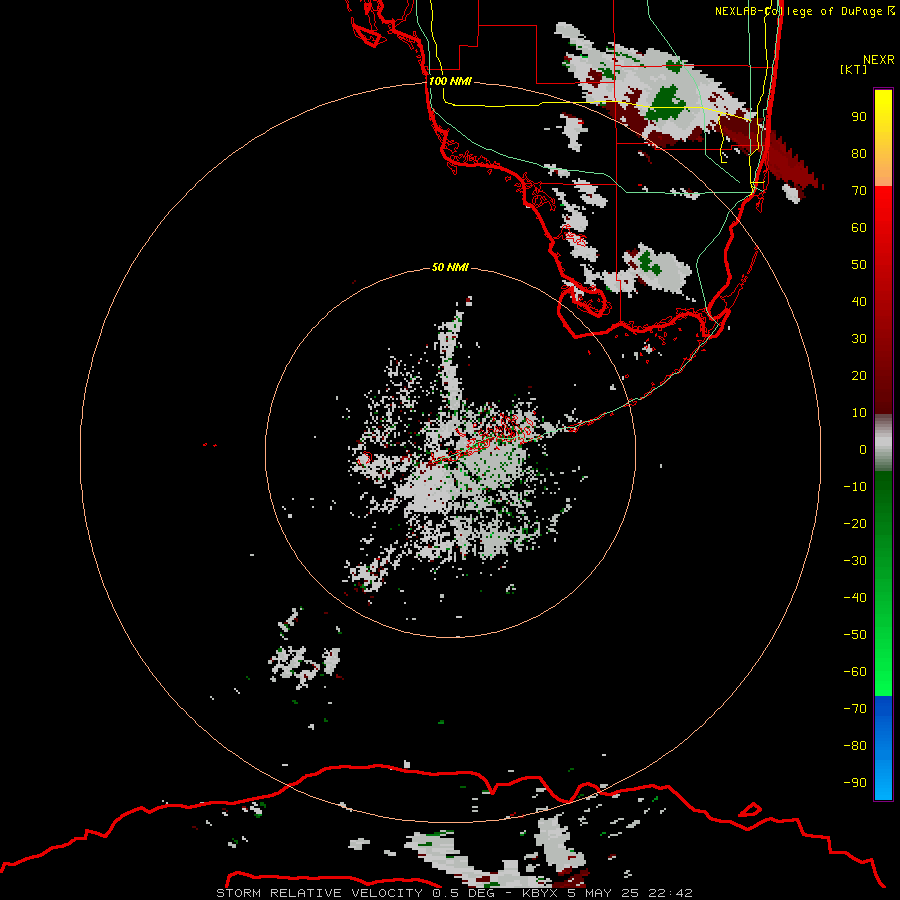Viewport: 900px width, 900px height.
Task: Select the -50 value on velocity scale
Action: click(855, 635)
